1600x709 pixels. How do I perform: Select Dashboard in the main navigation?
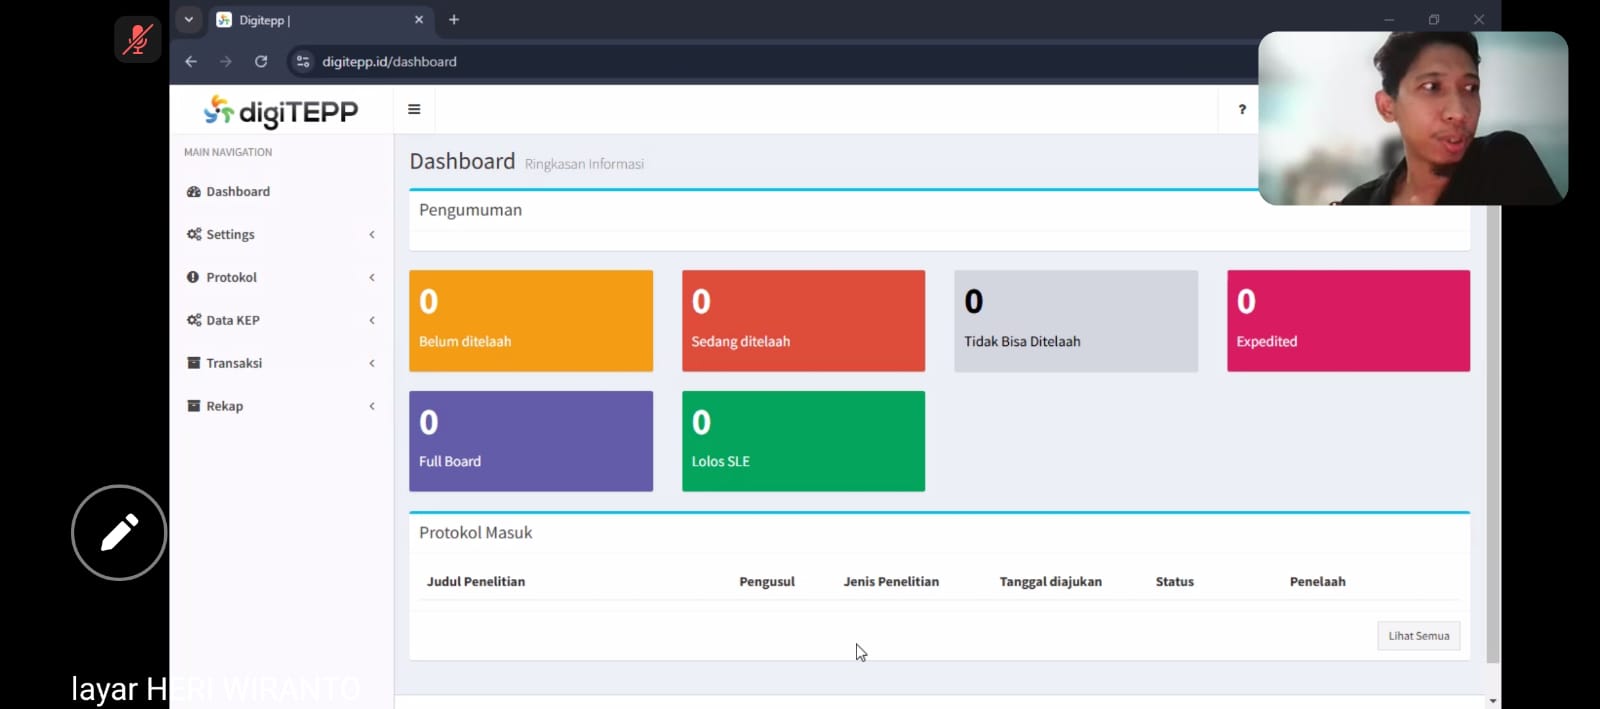(x=238, y=191)
